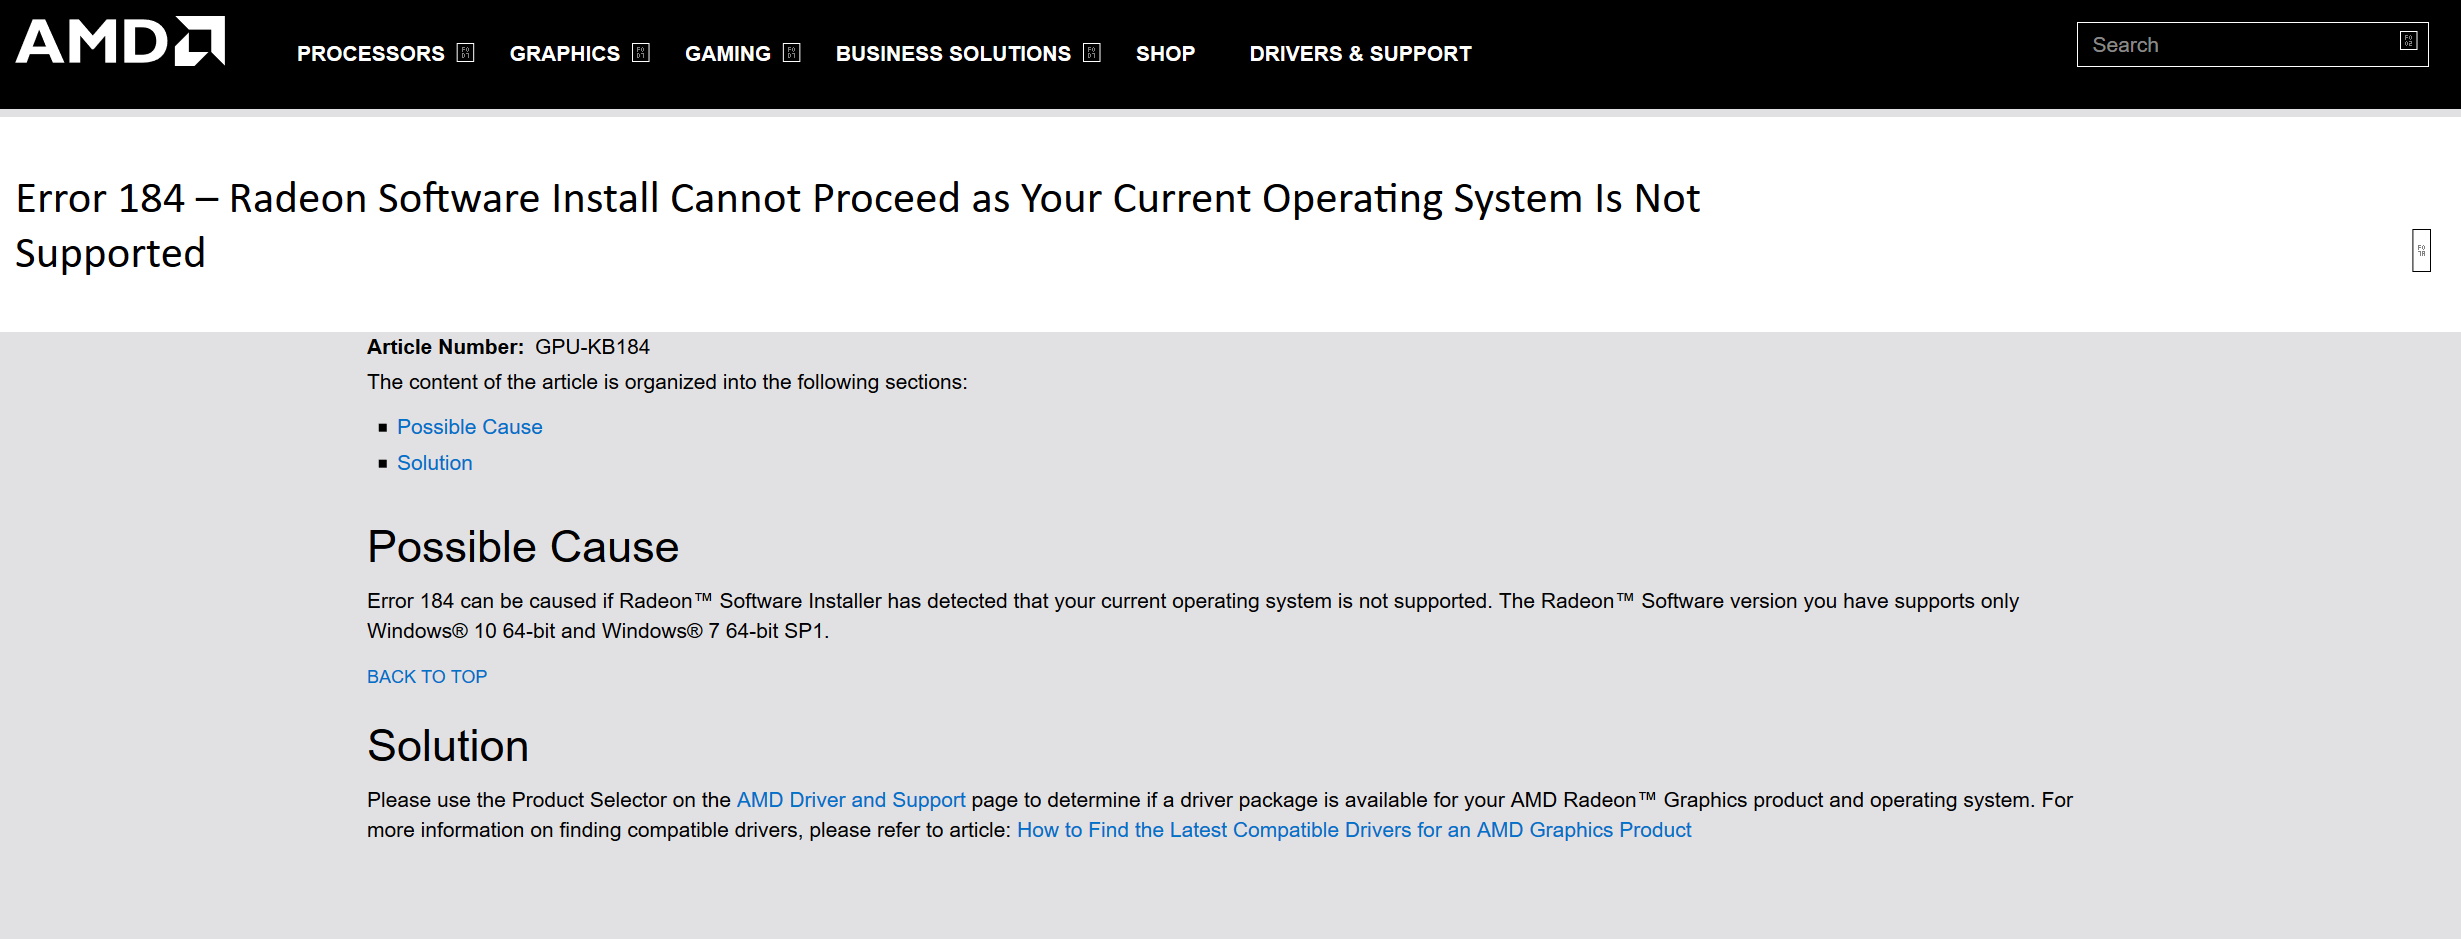Click the Possible Cause heading
Image resolution: width=2461 pixels, height=939 pixels.
click(523, 547)
